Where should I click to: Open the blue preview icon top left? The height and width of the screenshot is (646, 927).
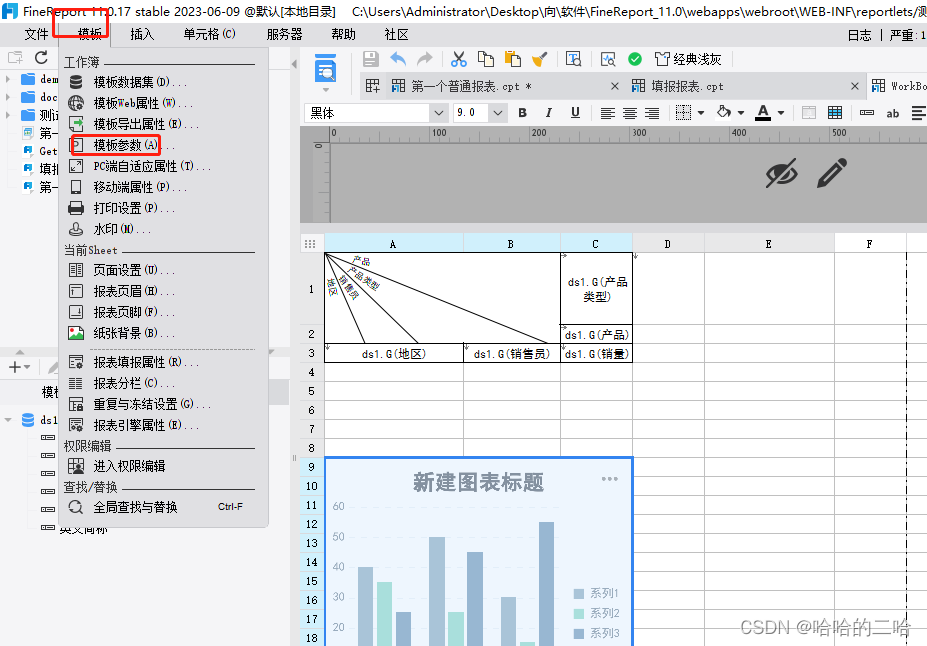(x=325, y=69)
